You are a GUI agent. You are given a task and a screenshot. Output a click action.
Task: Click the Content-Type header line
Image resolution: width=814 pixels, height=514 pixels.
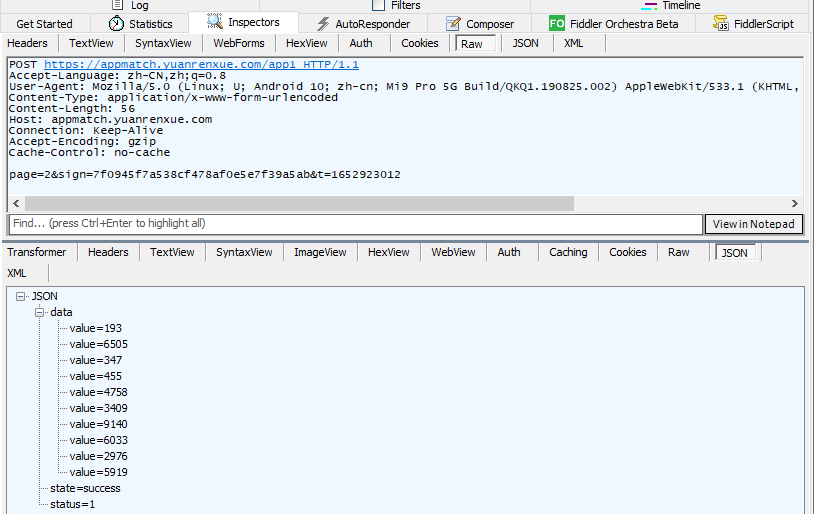click(173, 98)
